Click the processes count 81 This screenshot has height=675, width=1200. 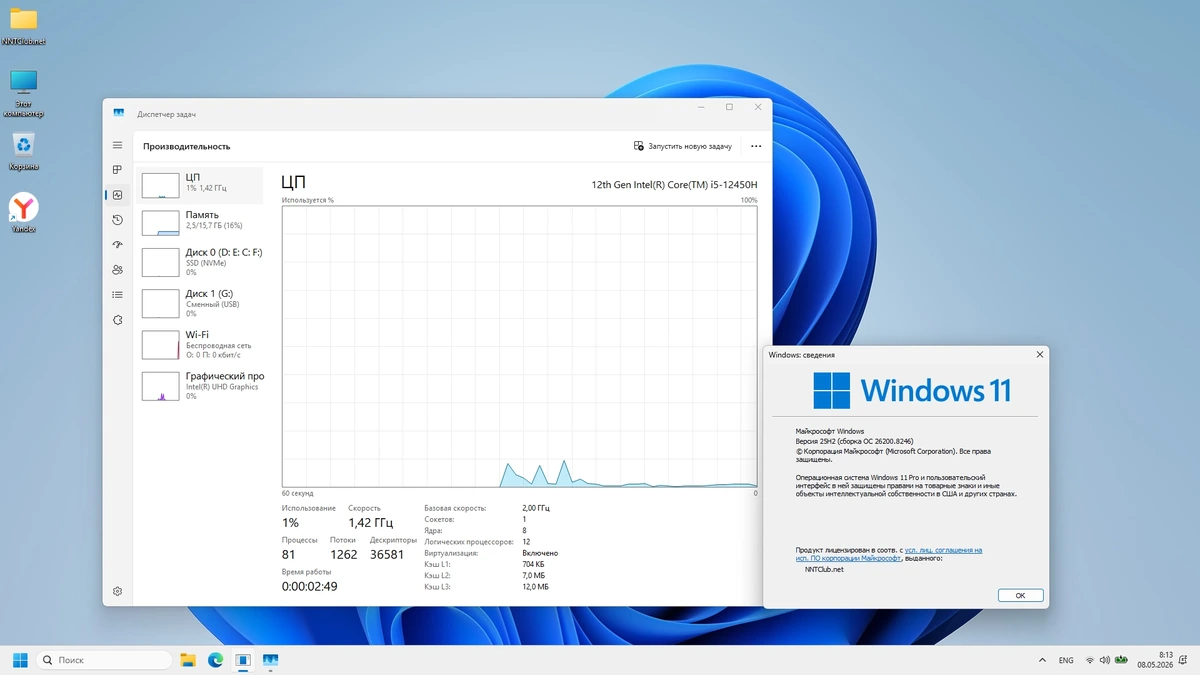tap(288, 554)
